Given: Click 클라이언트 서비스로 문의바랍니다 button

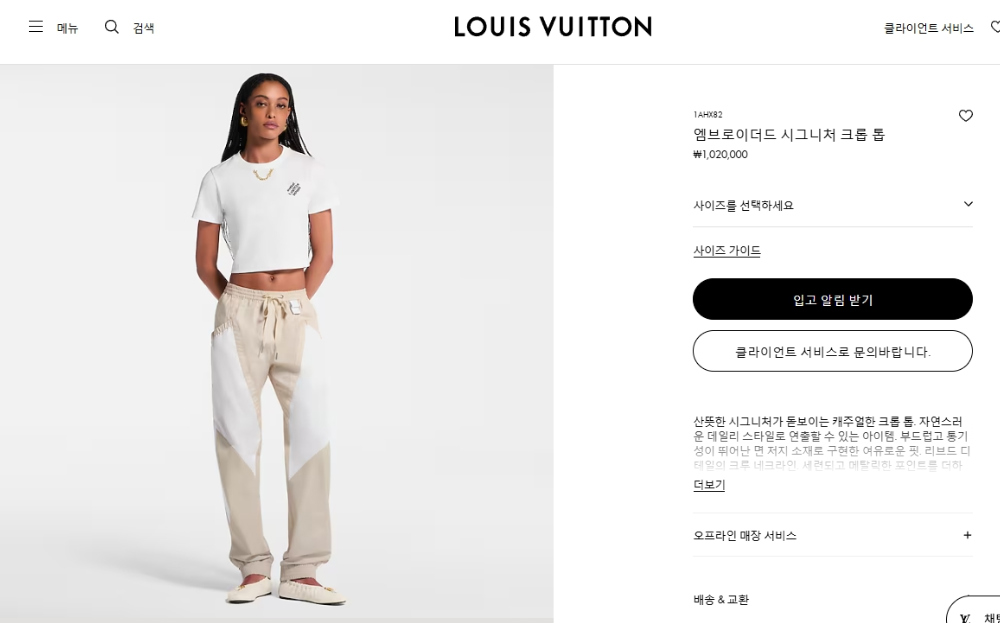Looking at the screenshot, I should pos(832,351).
